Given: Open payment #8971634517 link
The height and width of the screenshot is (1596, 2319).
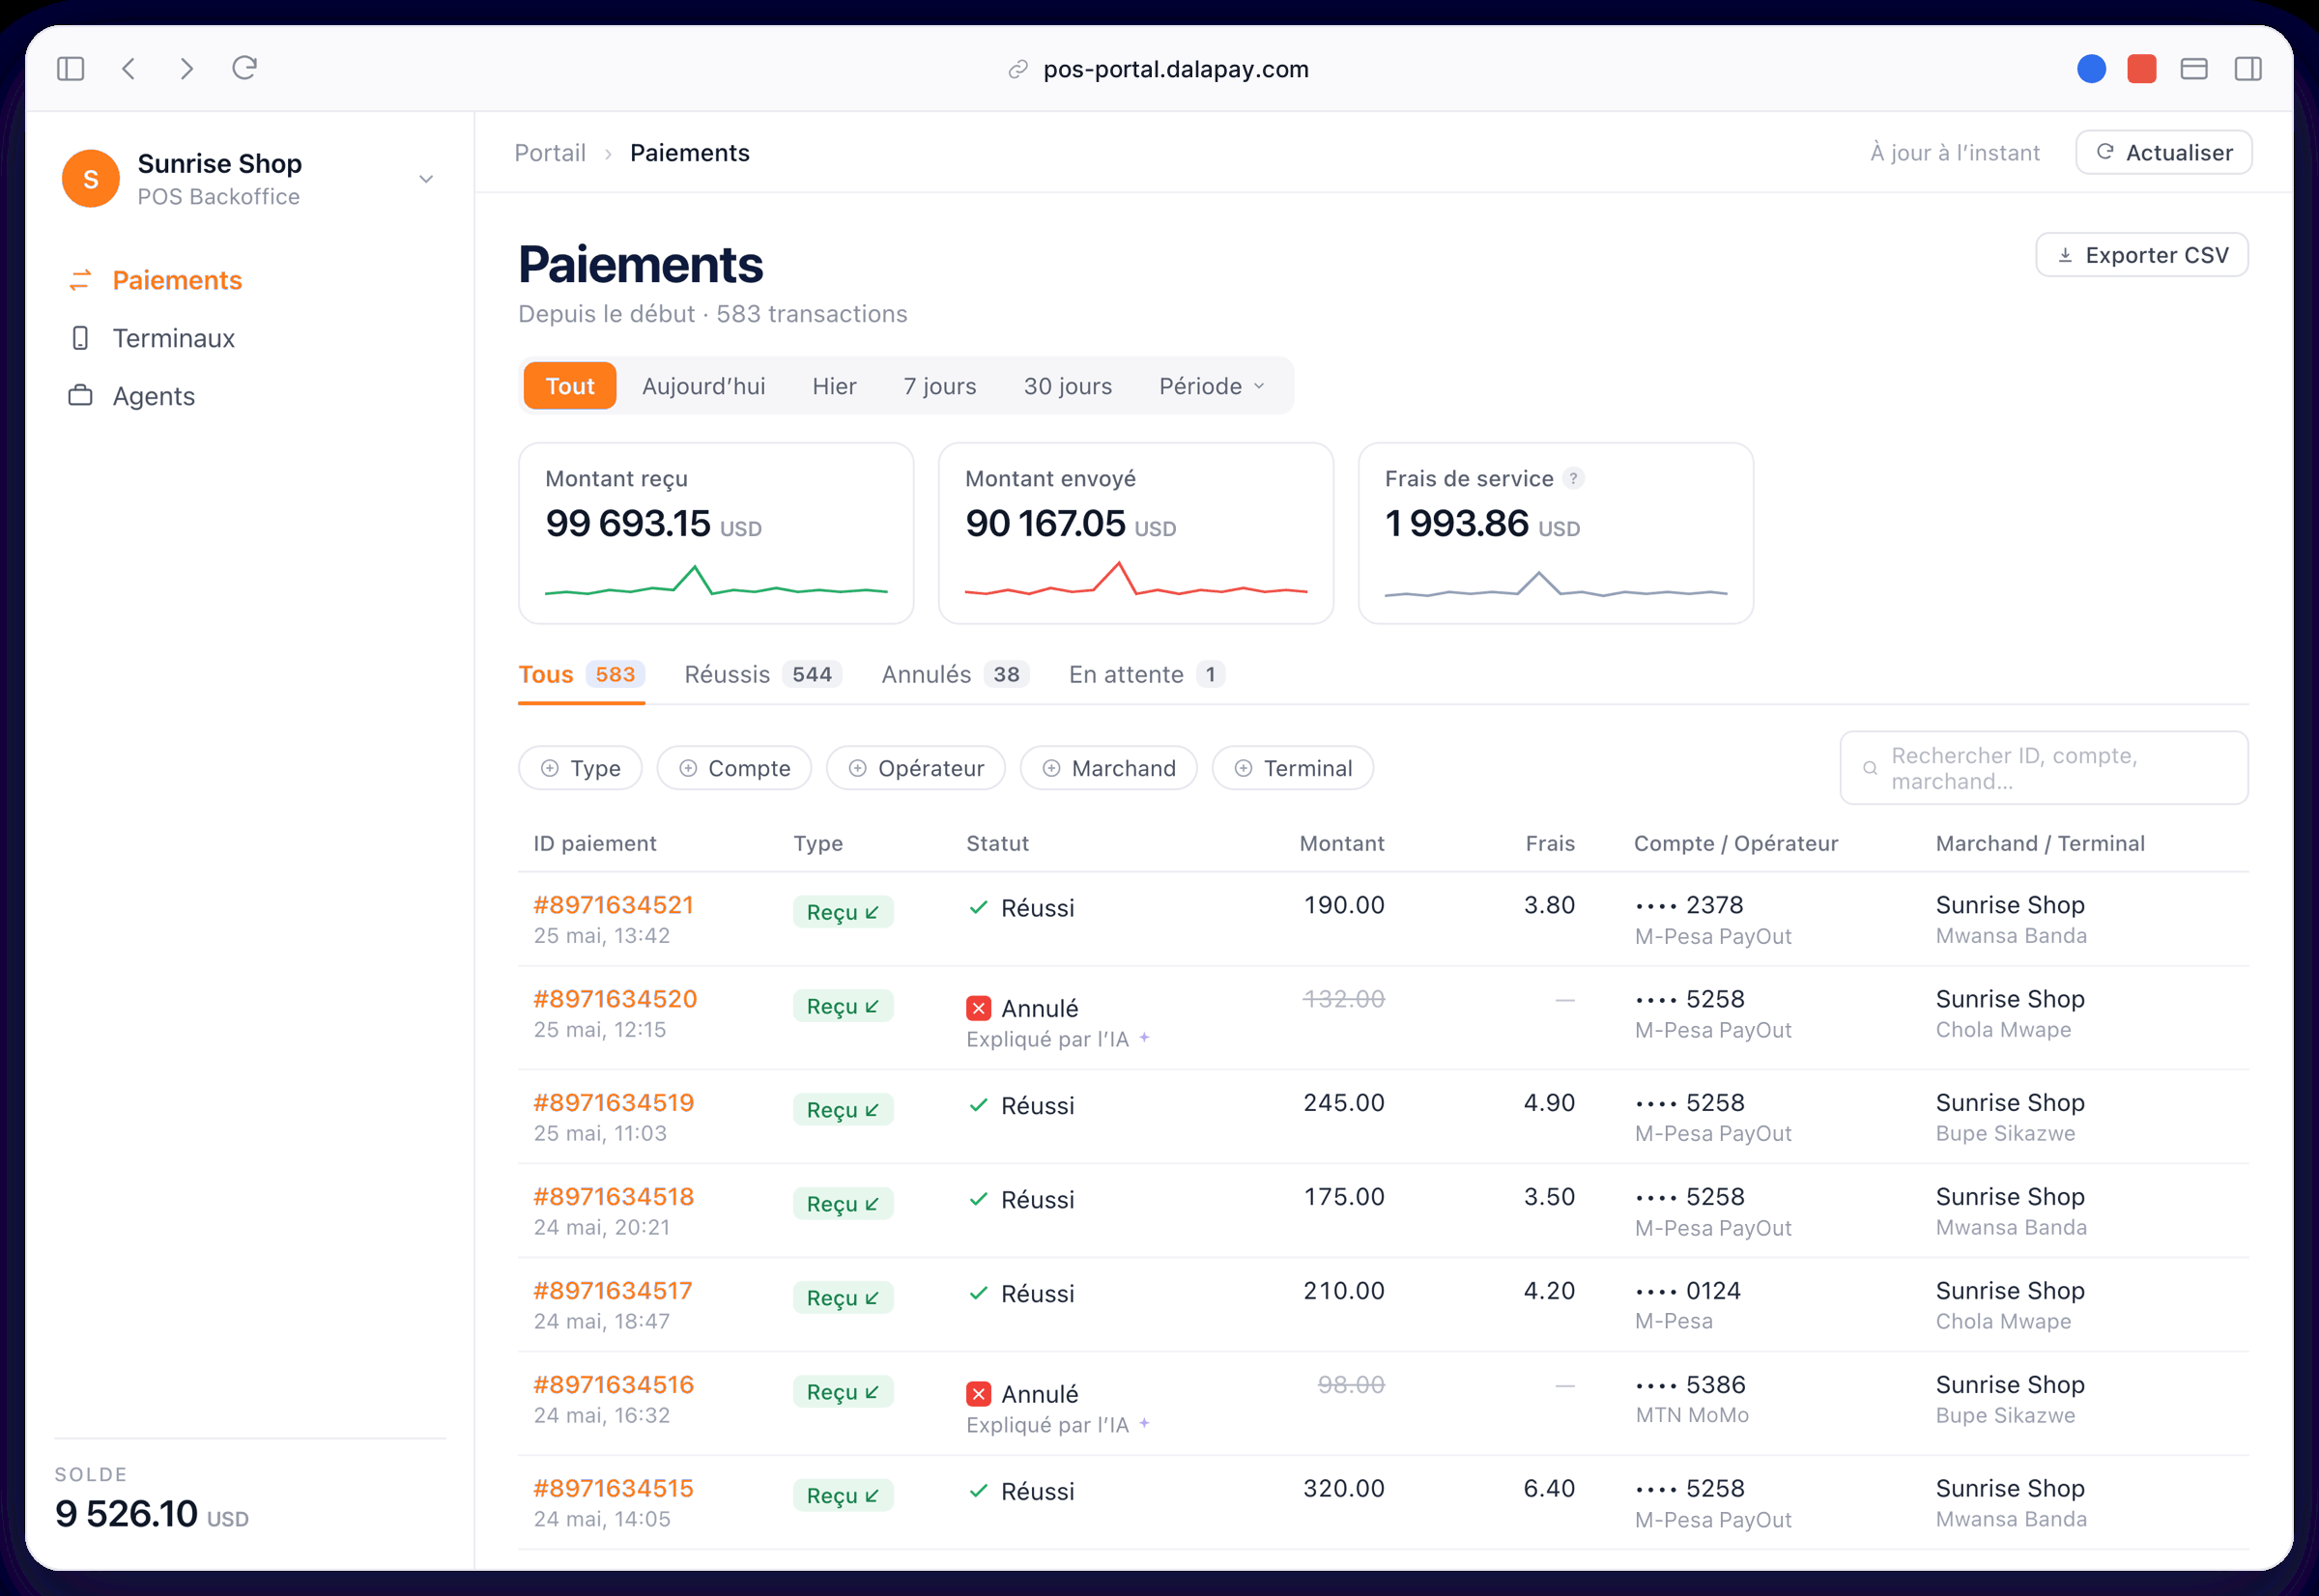Looking at the screenshot, I should coord(613,1290).
